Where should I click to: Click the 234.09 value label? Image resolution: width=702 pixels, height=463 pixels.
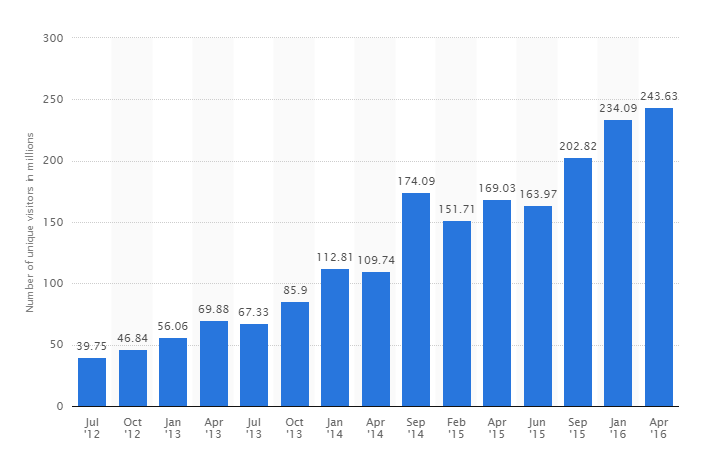click(618, 110)
